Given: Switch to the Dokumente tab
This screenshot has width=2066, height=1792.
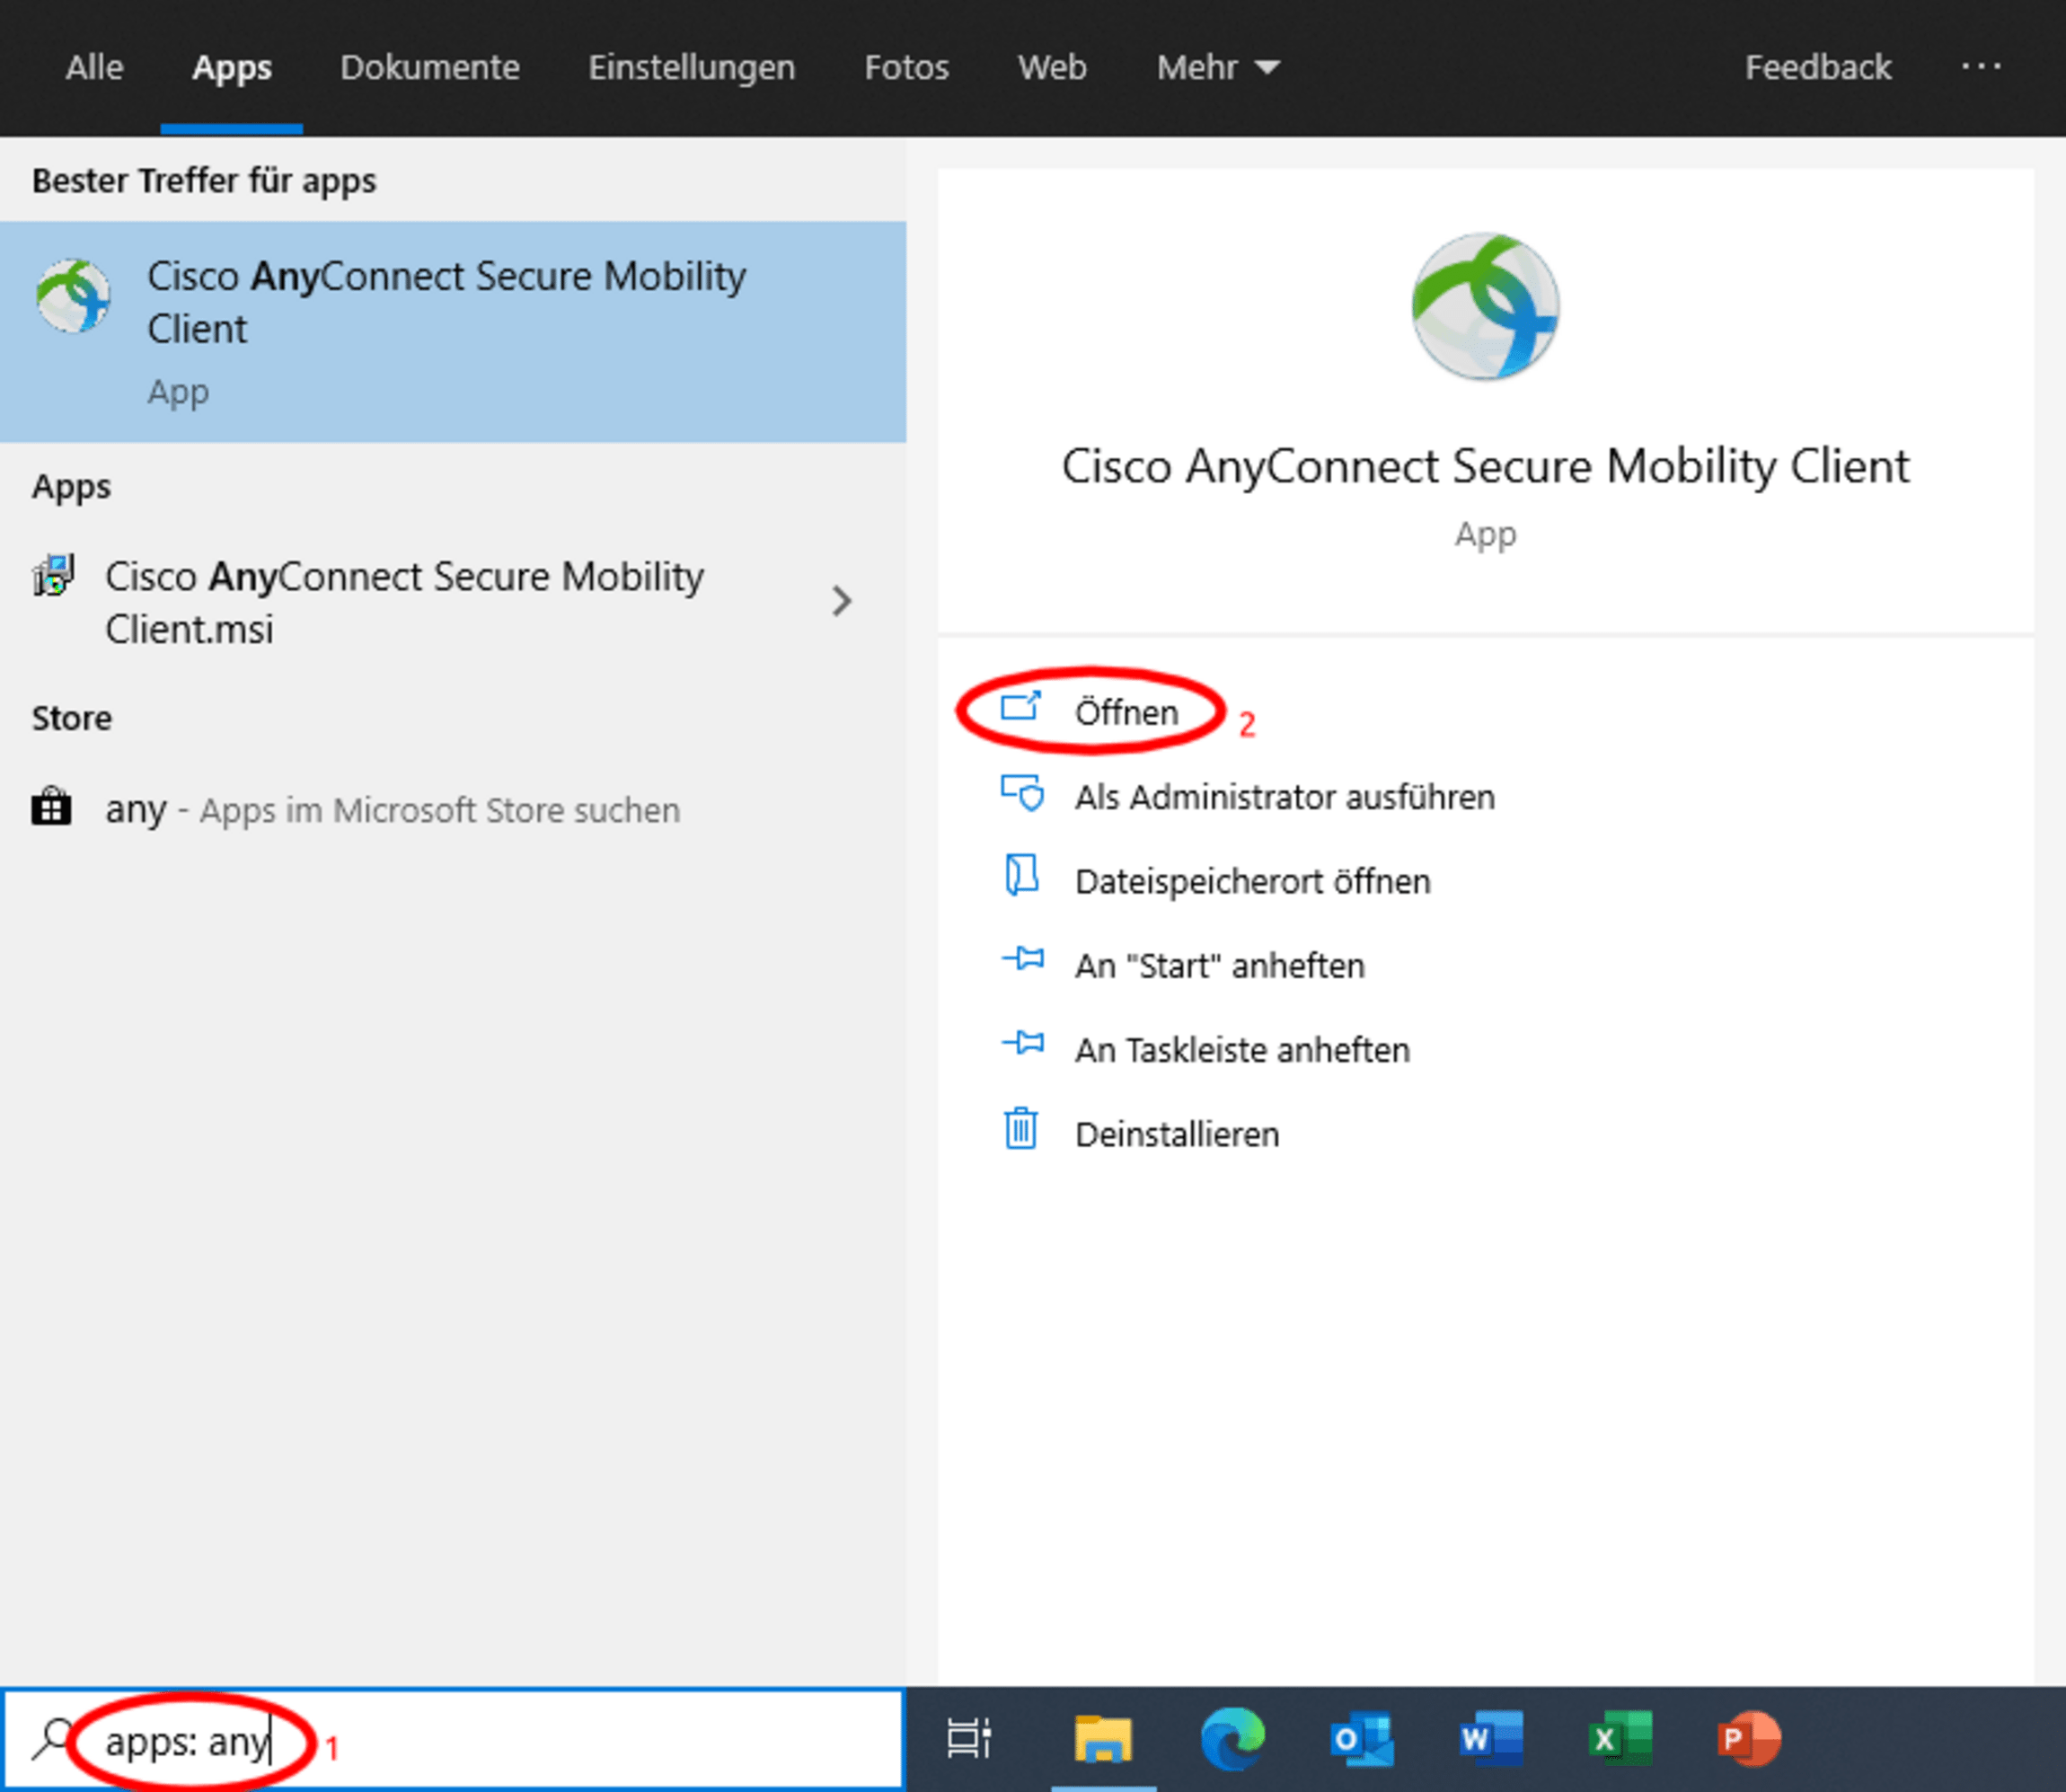Looking at the screenshot, I should coord(429,67).
